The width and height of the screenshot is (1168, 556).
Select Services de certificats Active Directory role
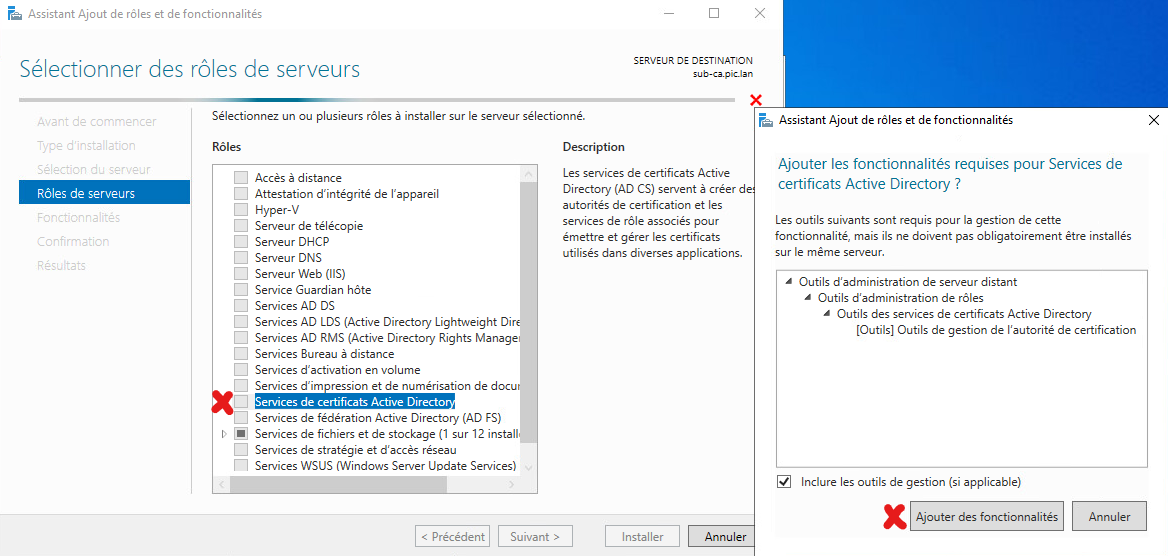354,402
